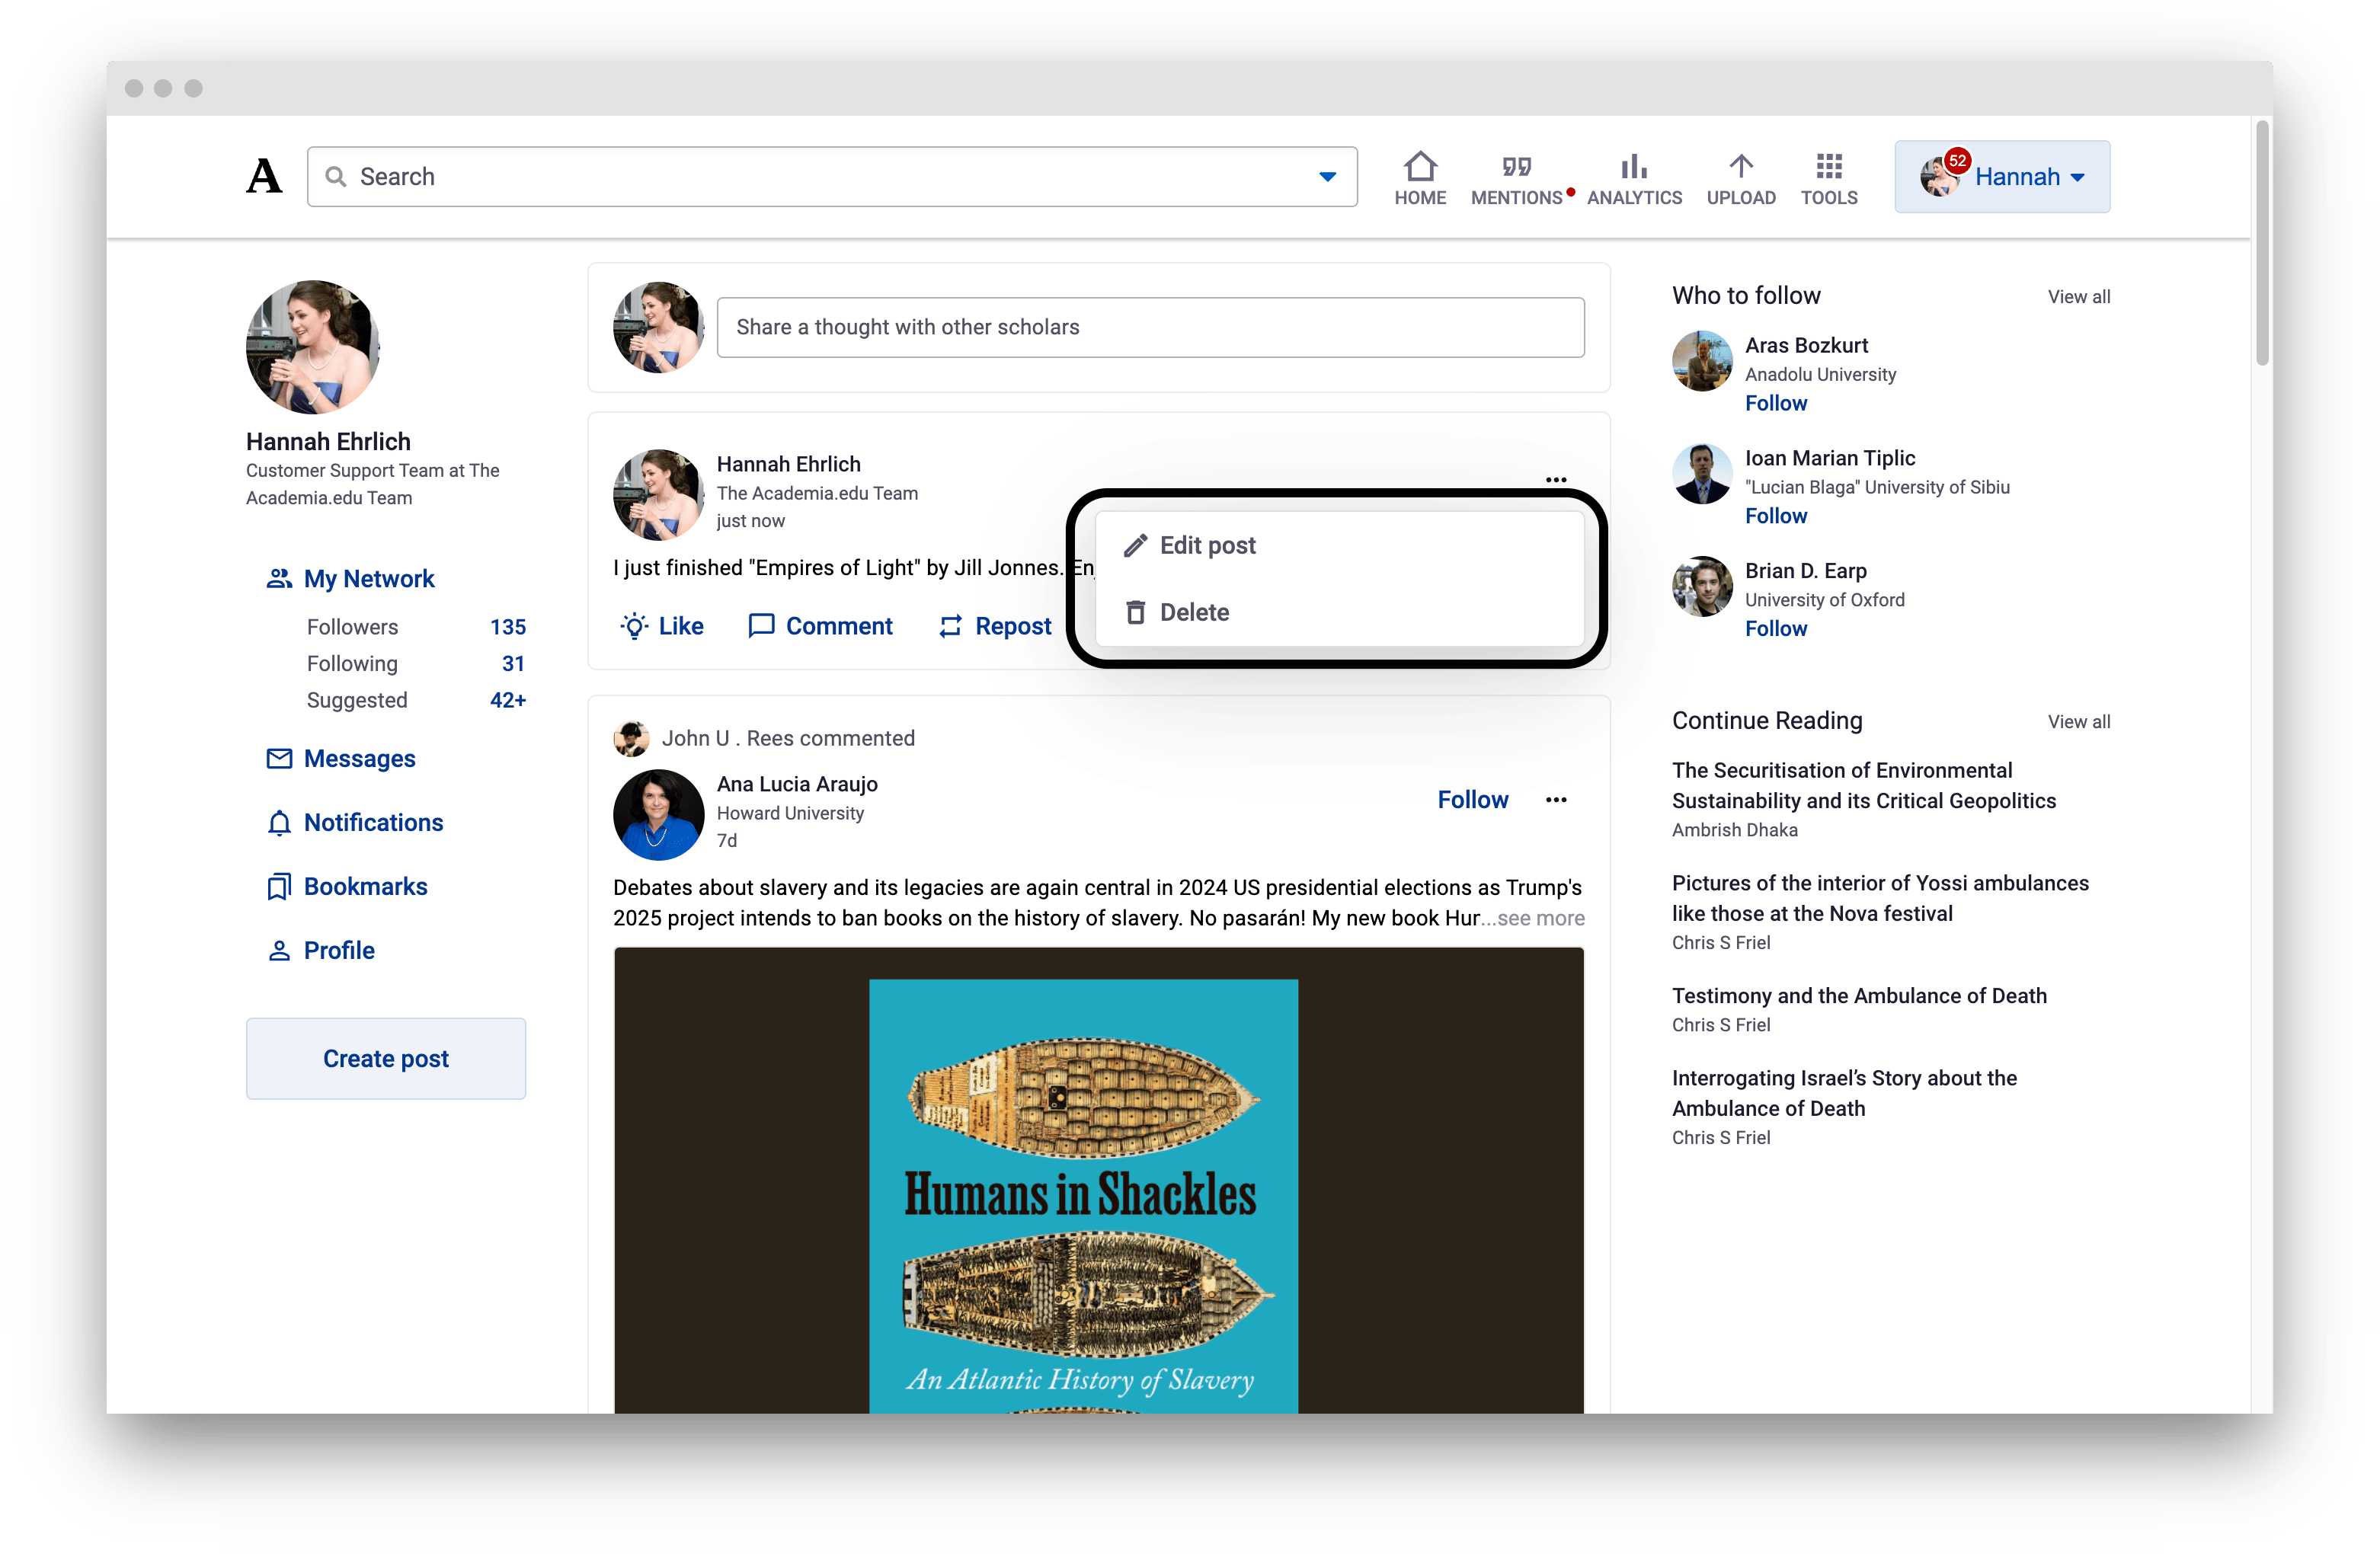This screenshot has height=1566, width=2380.
Task: Open Bookmarks in the left sidebar
Action: pyautogui.click(x=365, y=886)
